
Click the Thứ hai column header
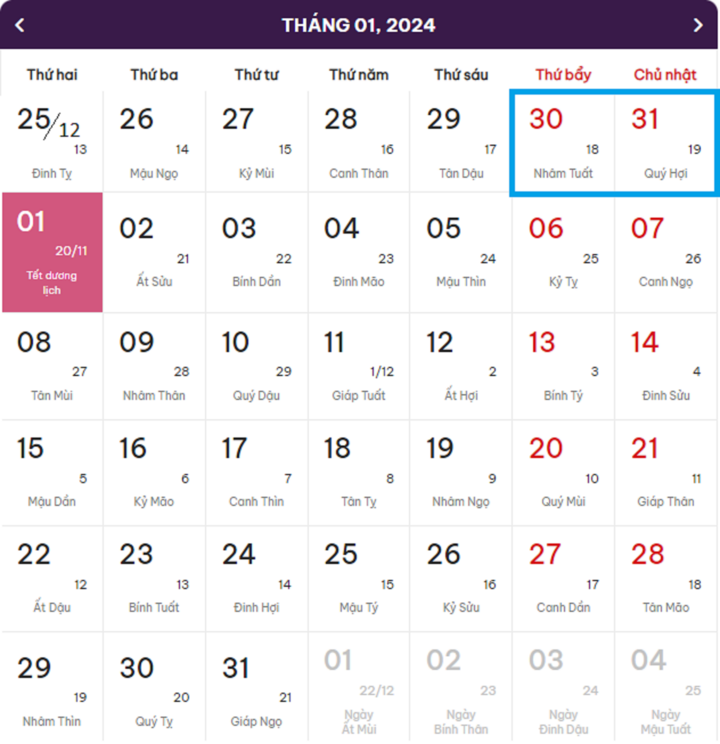pos(52,74)
